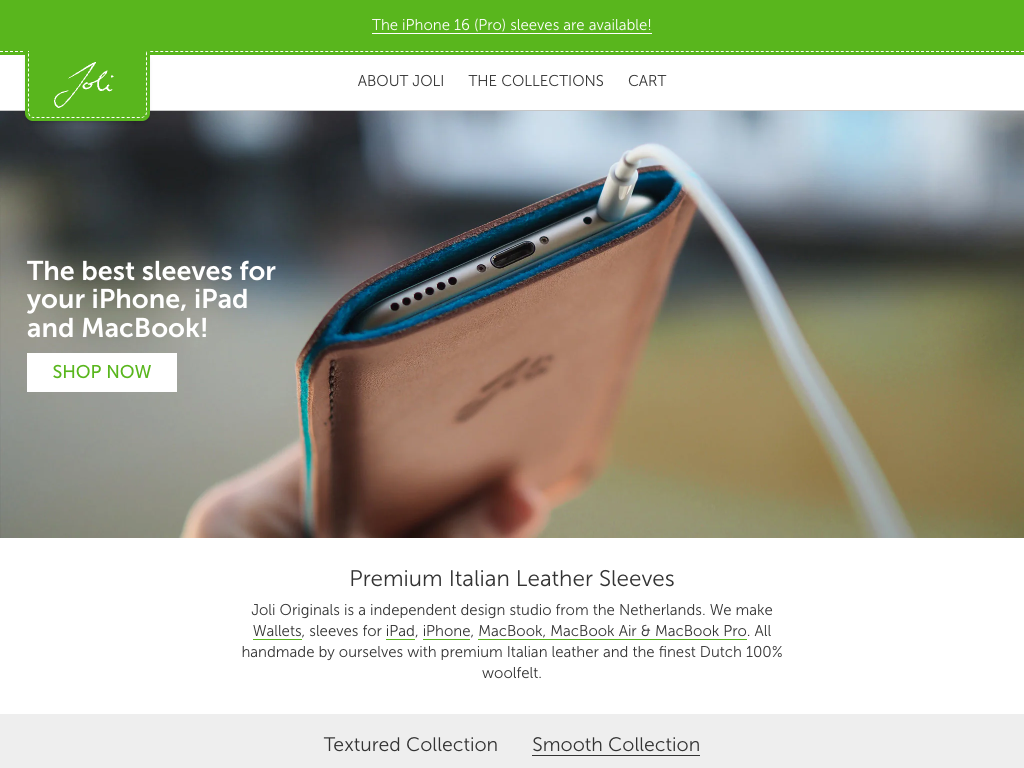Click the Joli Originals description paragraph
This screenshot has height=768, width=1024.
(x=512, y=641)
